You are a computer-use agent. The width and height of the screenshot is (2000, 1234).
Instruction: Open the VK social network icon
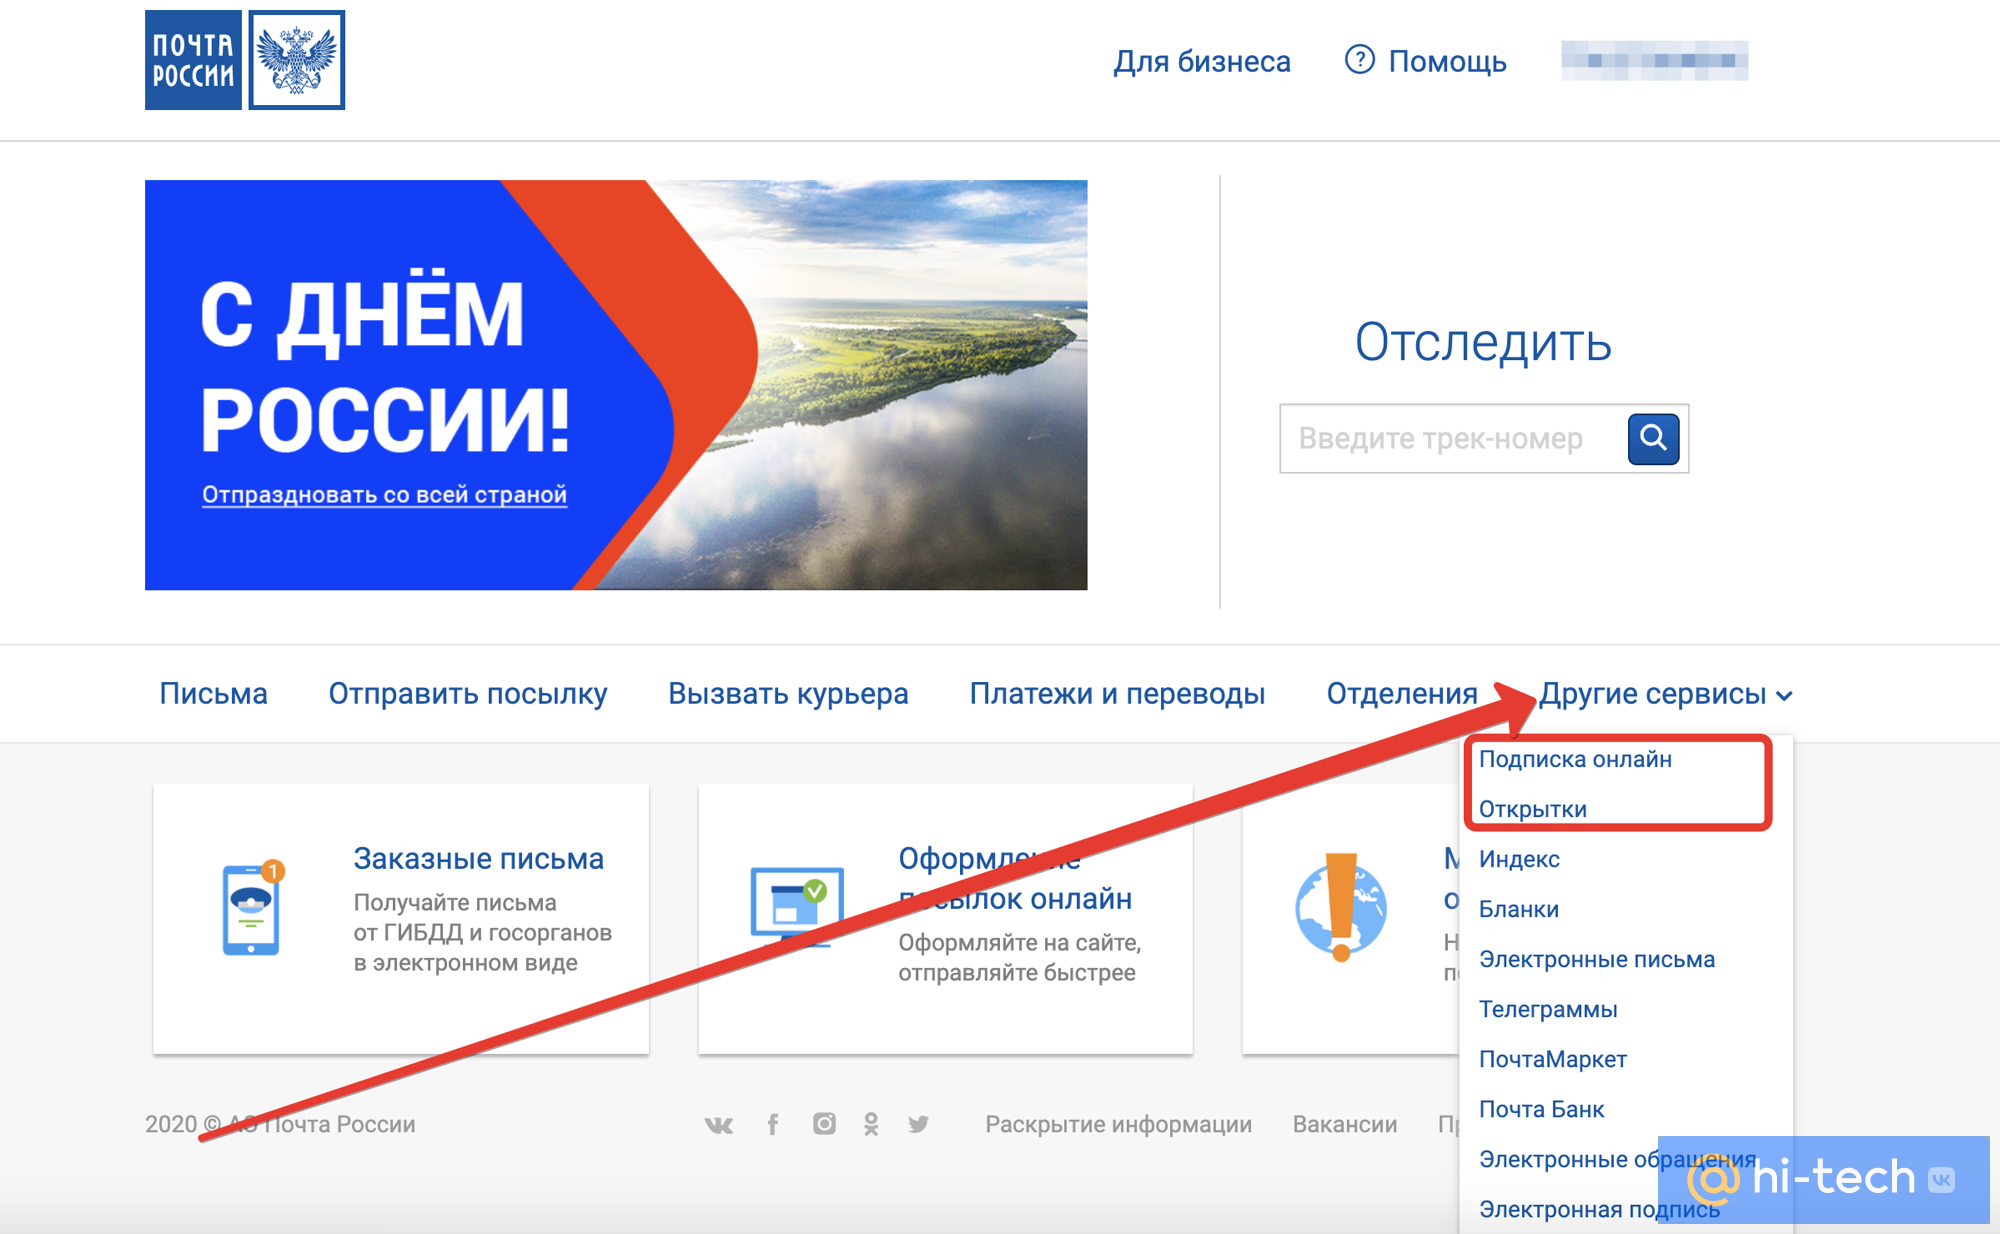coord(718,1124)
